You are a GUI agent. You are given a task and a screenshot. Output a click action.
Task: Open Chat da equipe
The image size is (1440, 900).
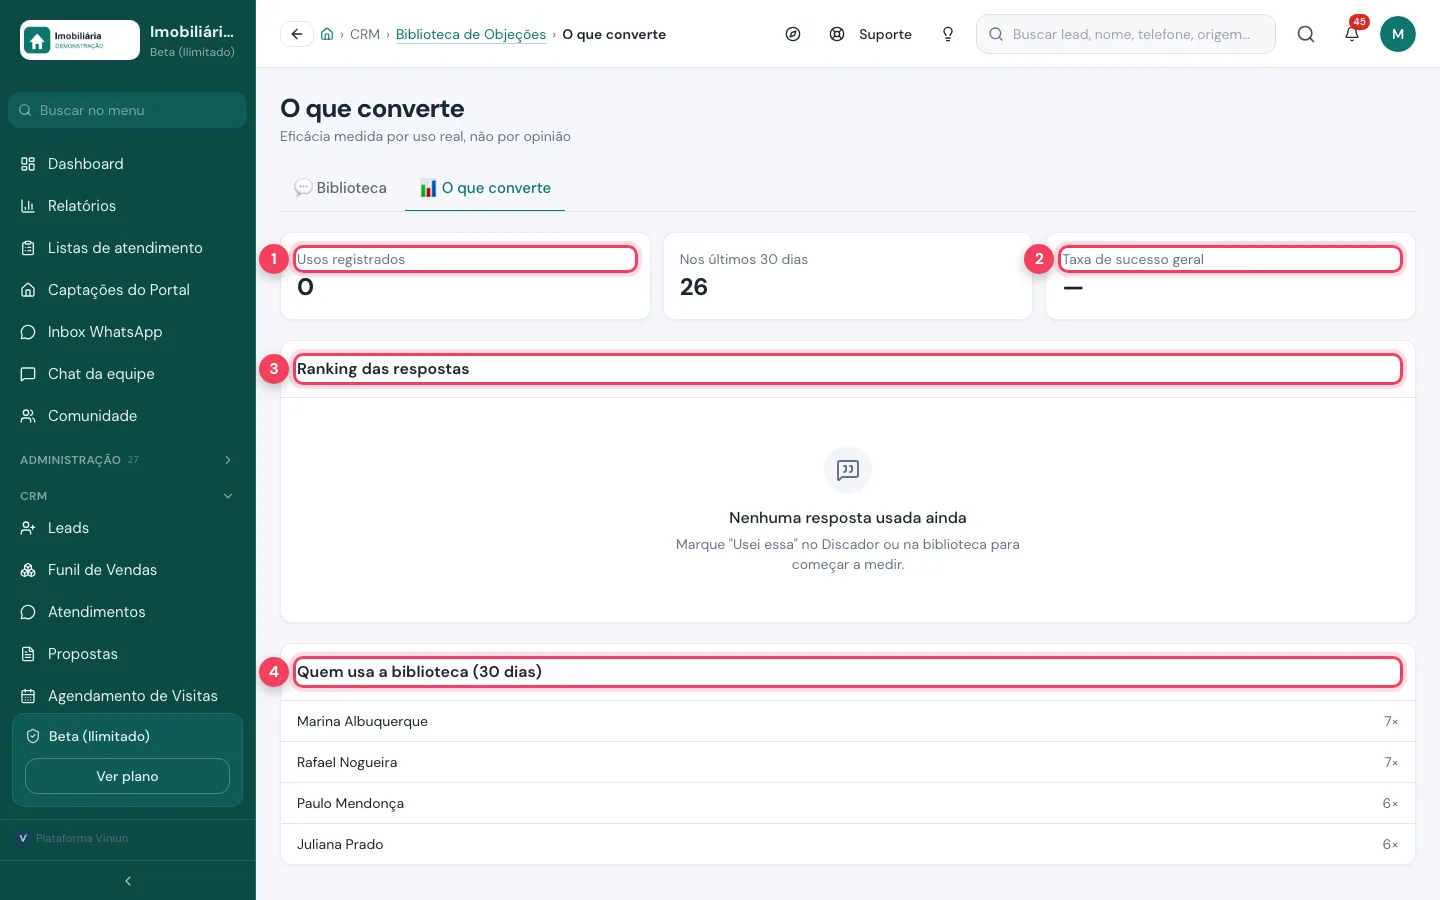pos(127,374)
